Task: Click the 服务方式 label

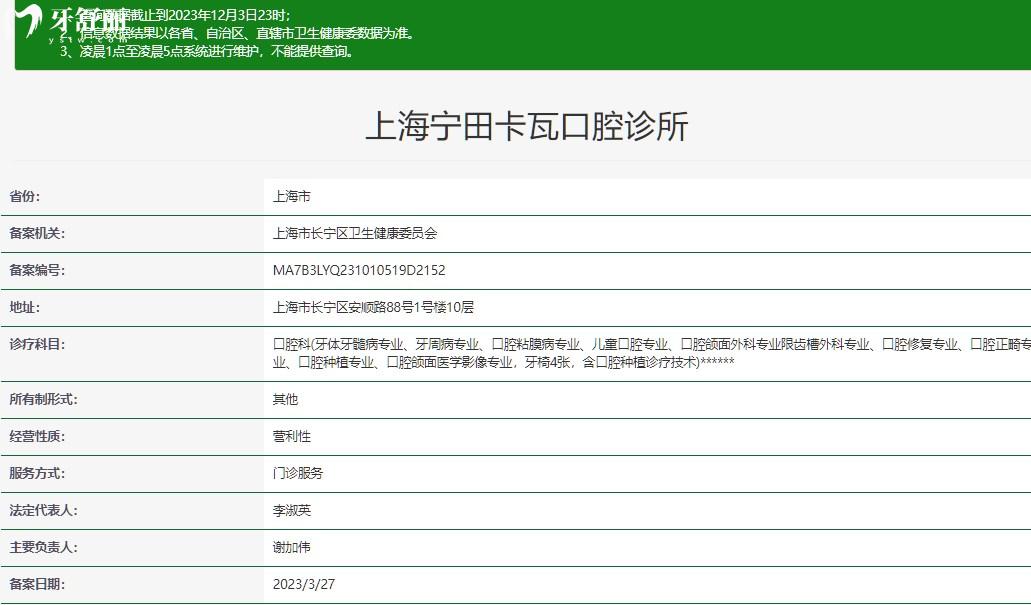Action: [37, 472]
